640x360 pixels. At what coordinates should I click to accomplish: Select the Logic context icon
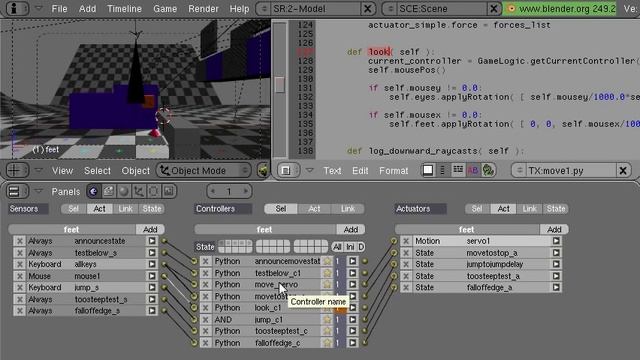pyautogui.click(x=93, y=191)
